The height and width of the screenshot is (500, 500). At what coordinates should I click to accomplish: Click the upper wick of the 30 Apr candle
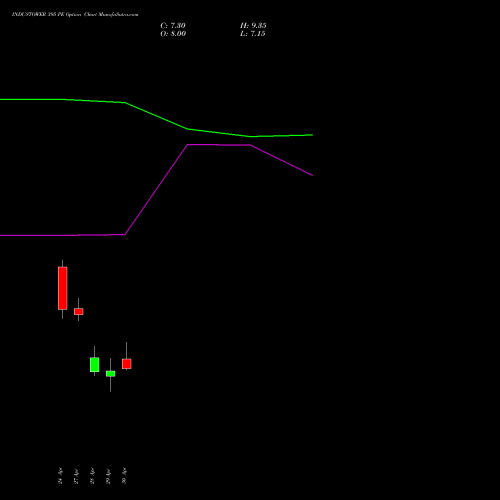click(126, 350)
